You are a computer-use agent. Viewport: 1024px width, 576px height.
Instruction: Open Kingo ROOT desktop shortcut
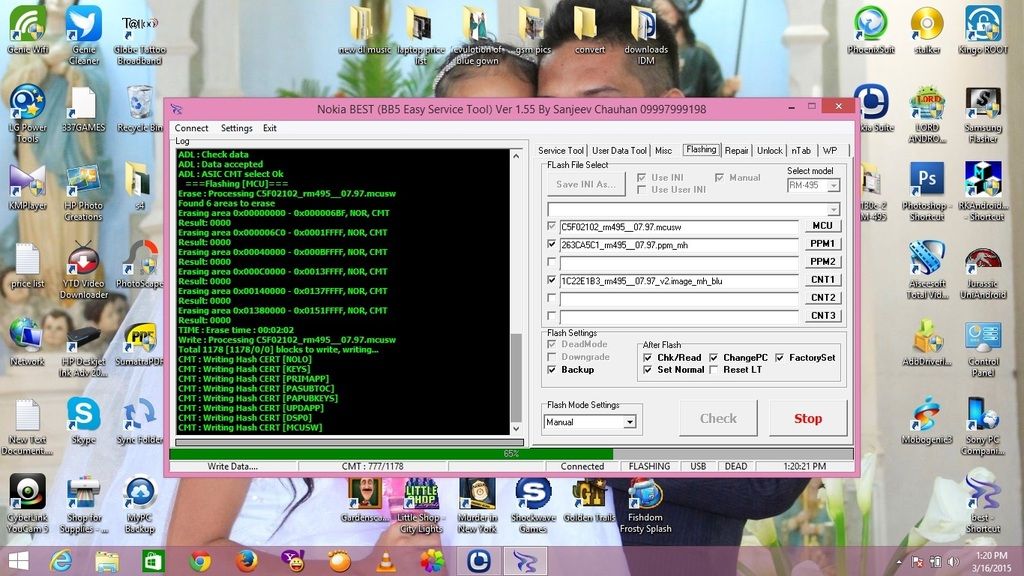click(983, 28)
